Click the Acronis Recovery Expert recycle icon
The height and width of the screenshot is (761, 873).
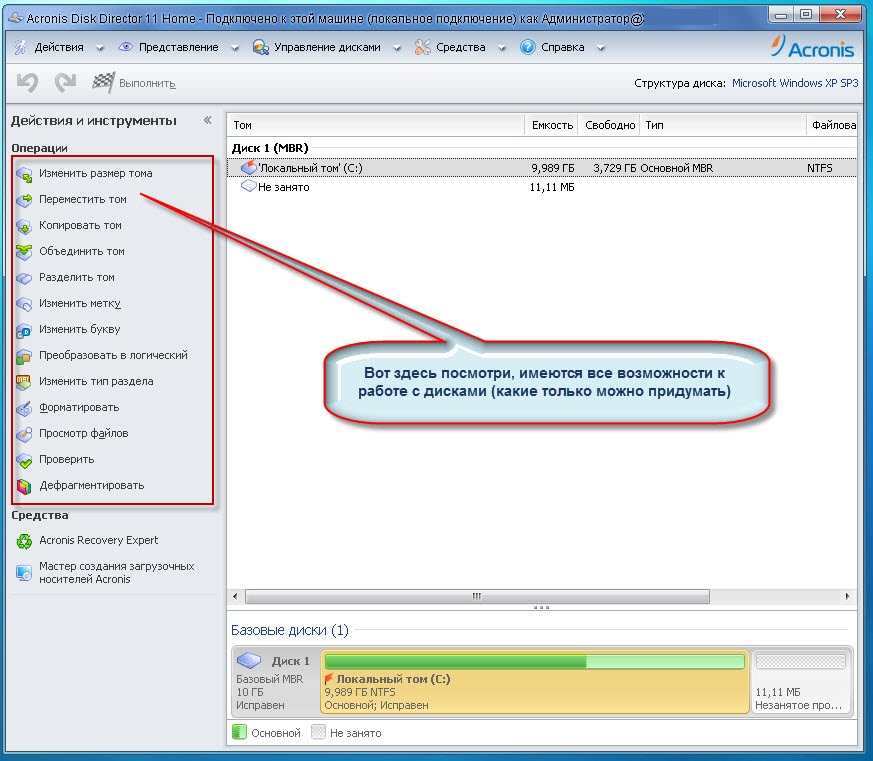(24, 541)
